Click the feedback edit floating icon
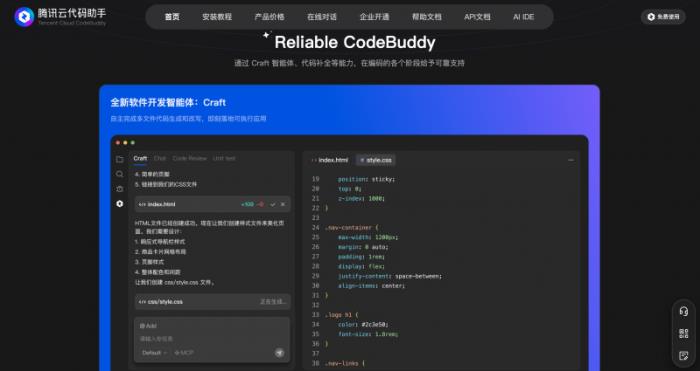This screenshot has height=371, width=700. click(x=683, y=355)
